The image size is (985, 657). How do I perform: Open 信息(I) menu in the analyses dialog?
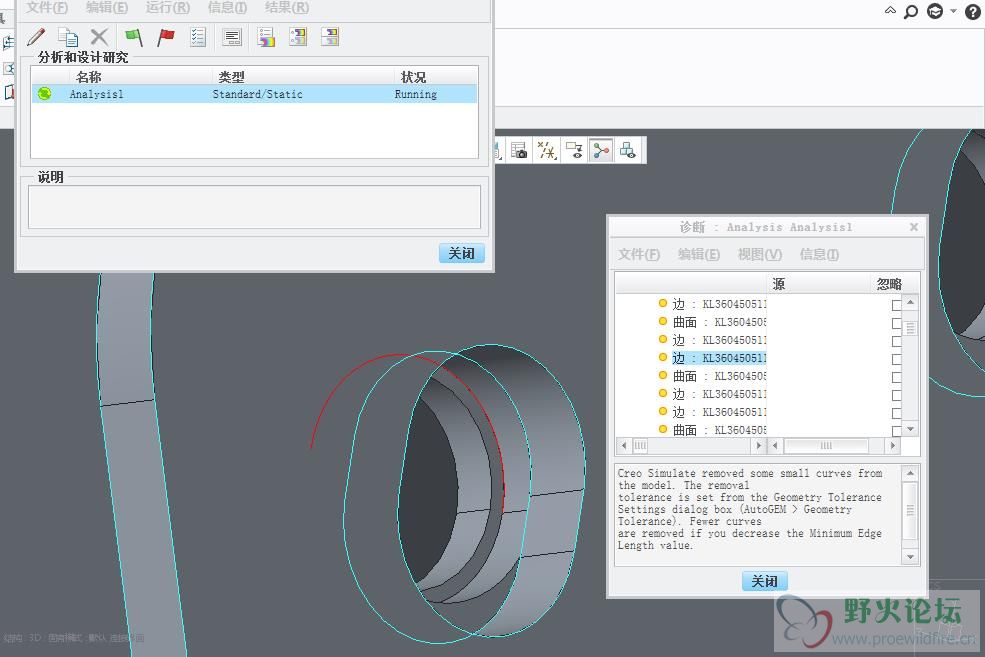[227, 8]
